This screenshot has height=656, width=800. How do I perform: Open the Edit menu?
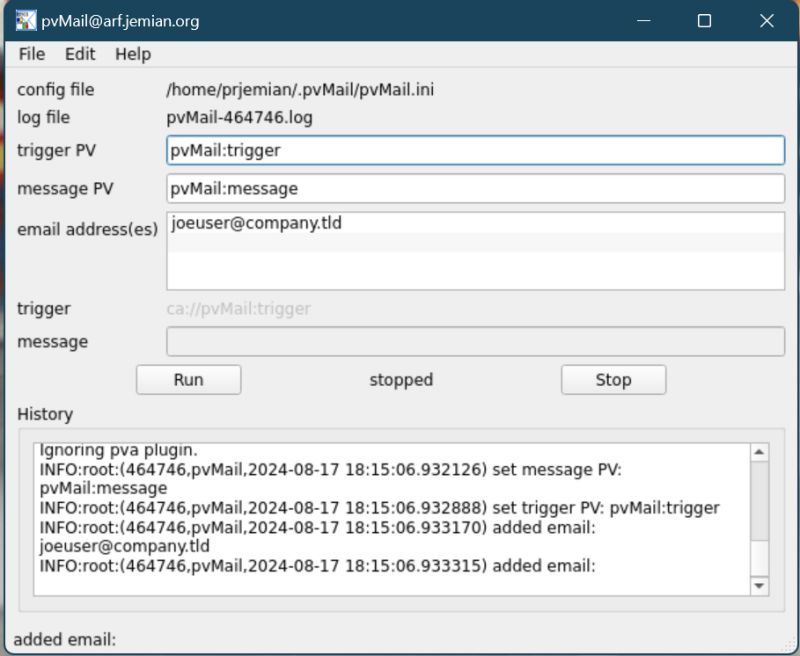[80, 54]
